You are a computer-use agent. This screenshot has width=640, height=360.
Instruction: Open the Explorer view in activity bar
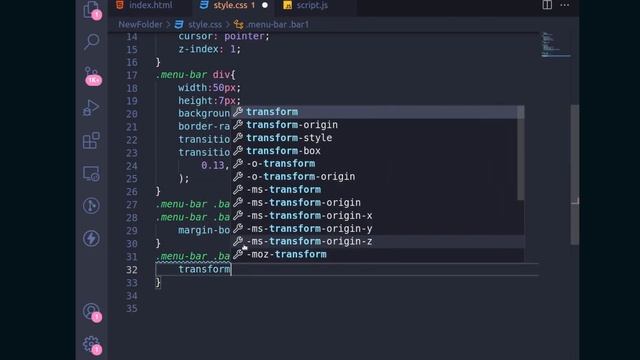(91, 9)
